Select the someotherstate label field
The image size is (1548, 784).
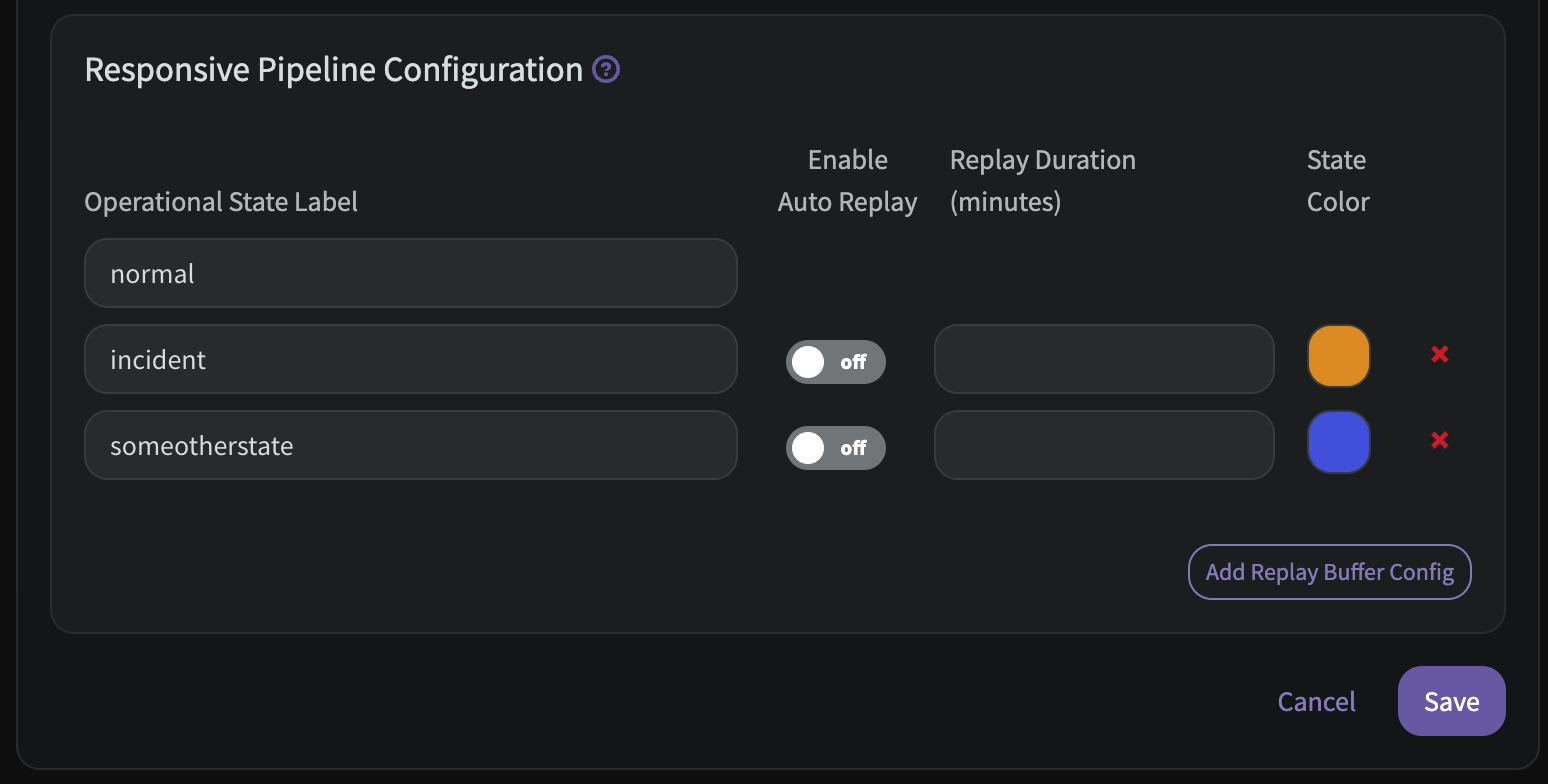coord(411,445)
